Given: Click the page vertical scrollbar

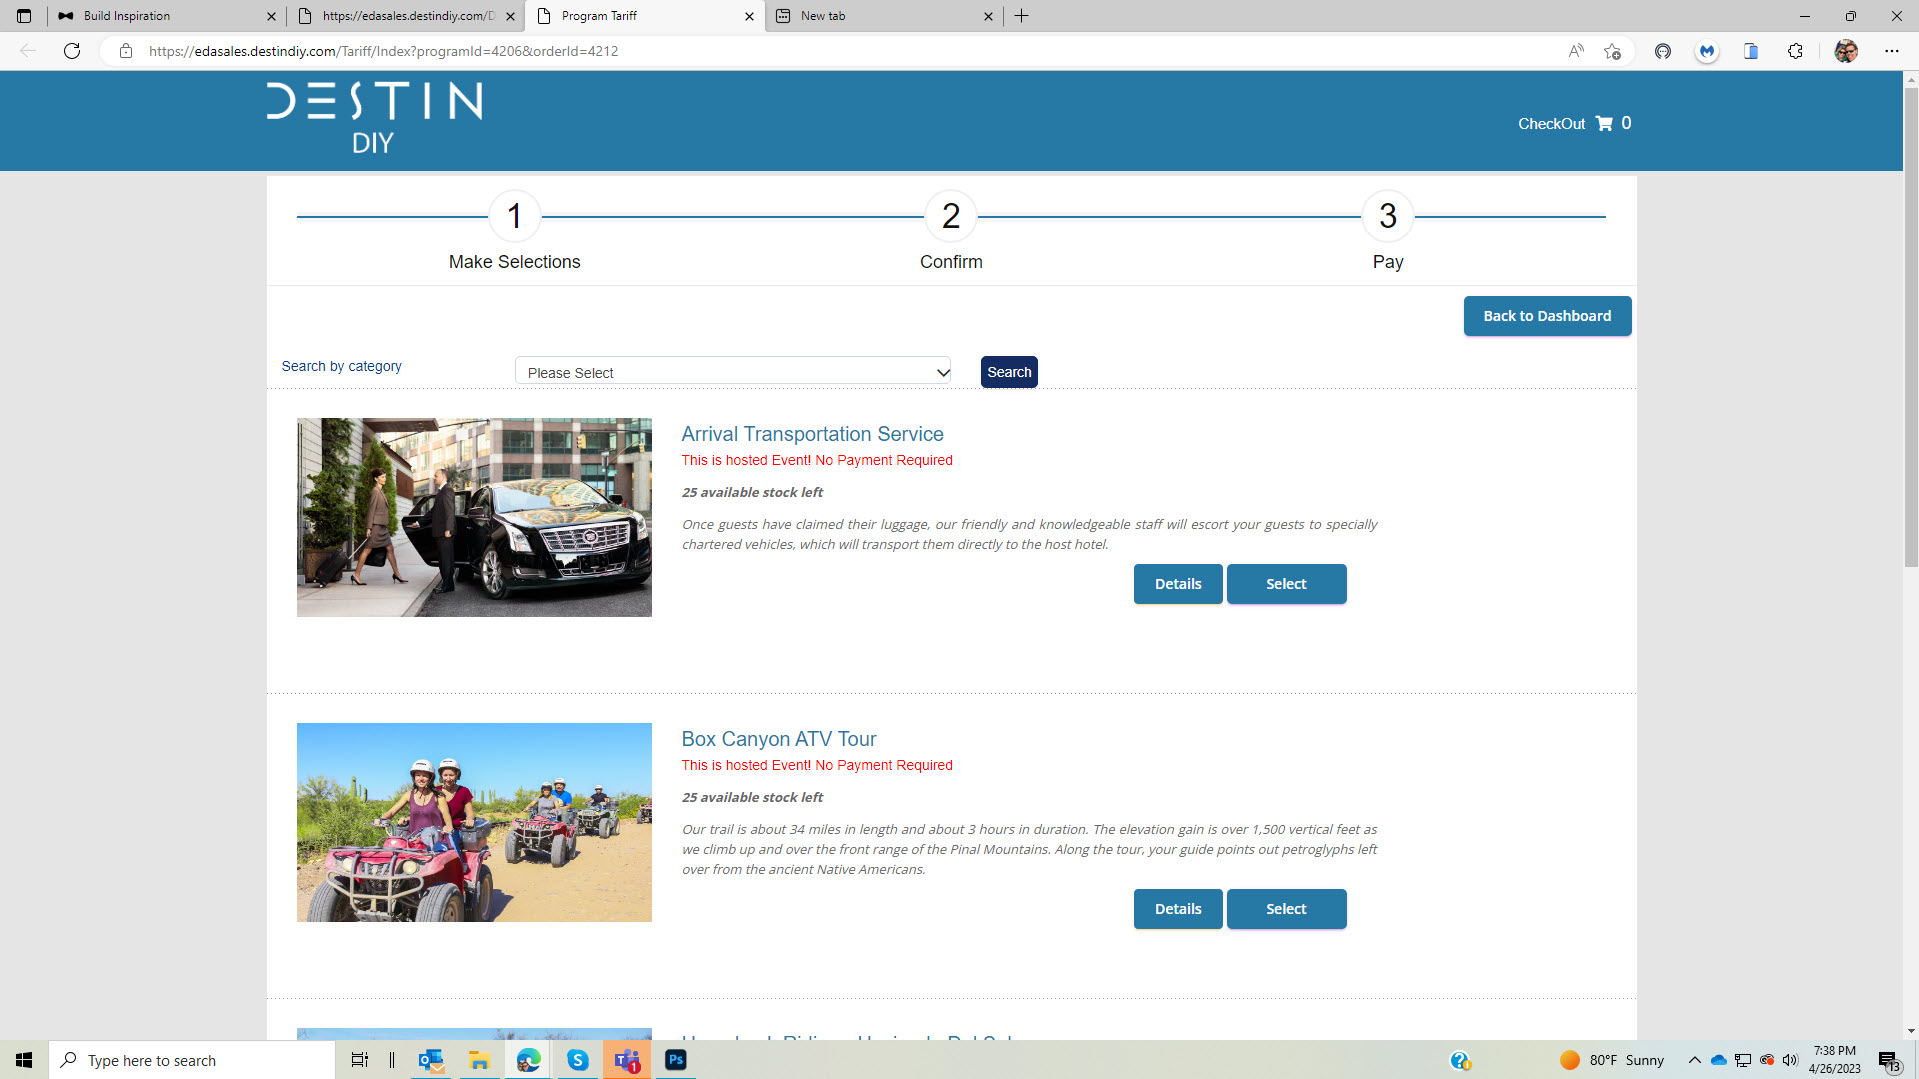Looking at the screenshot, I should point(1911,328).
